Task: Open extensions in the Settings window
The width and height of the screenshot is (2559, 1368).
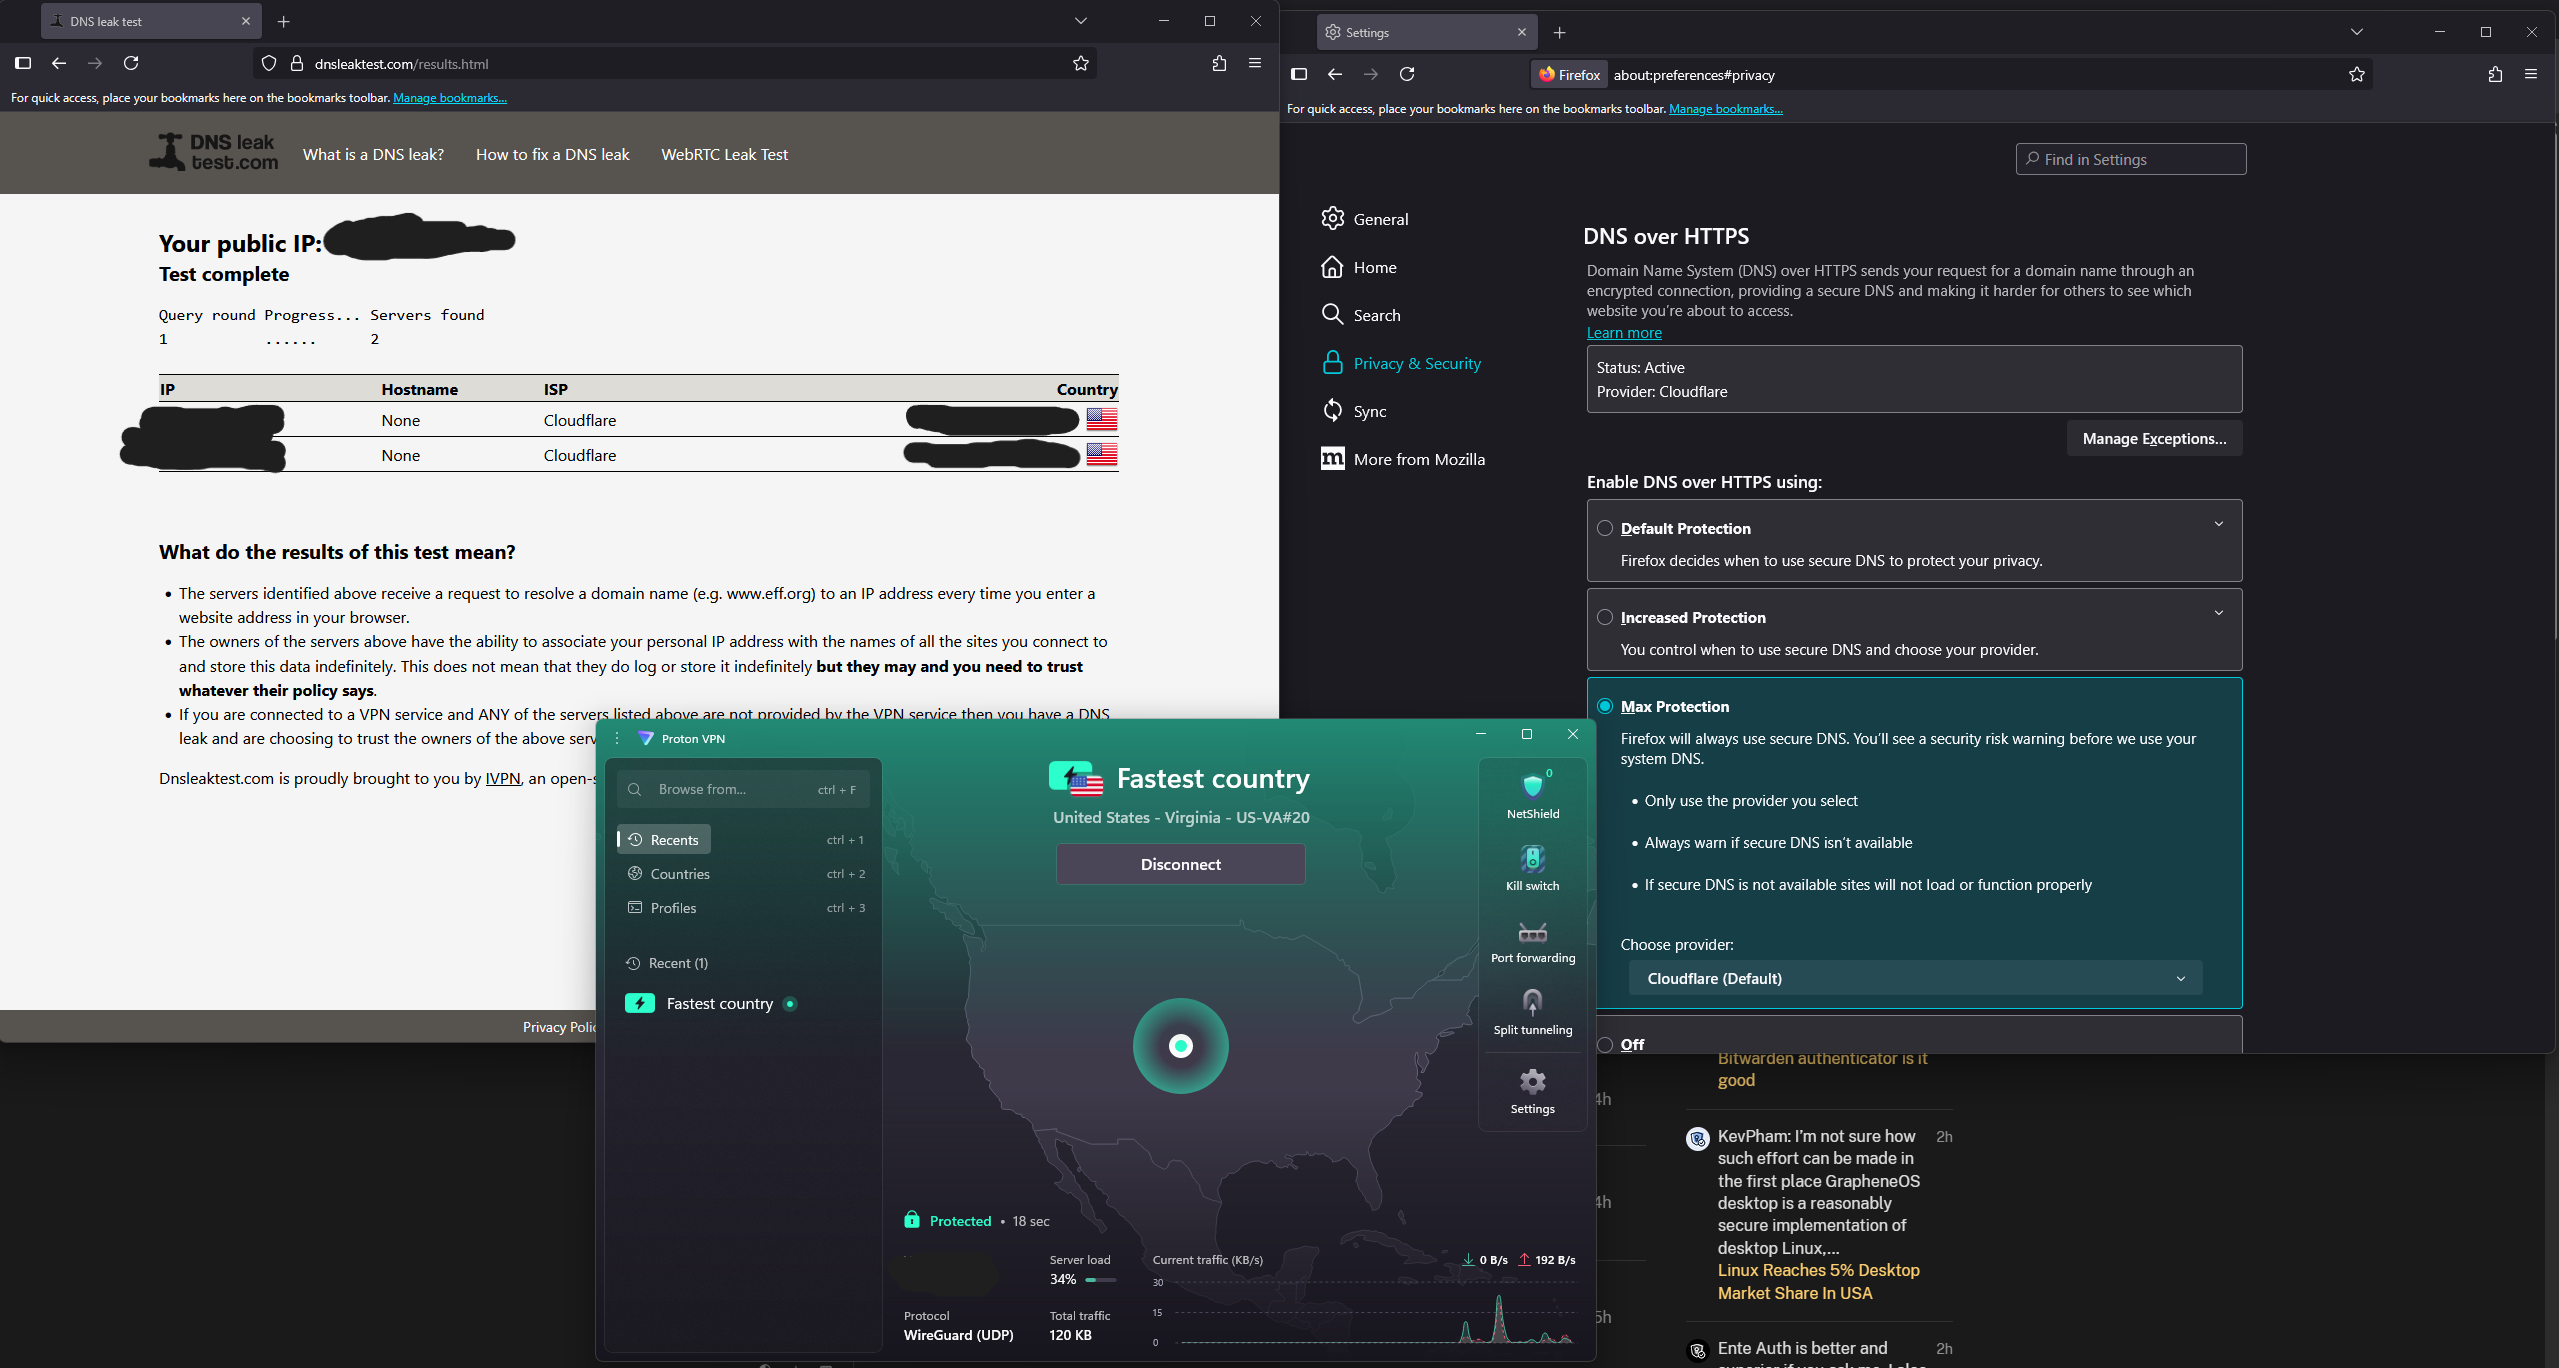Action: (2495, 74)
